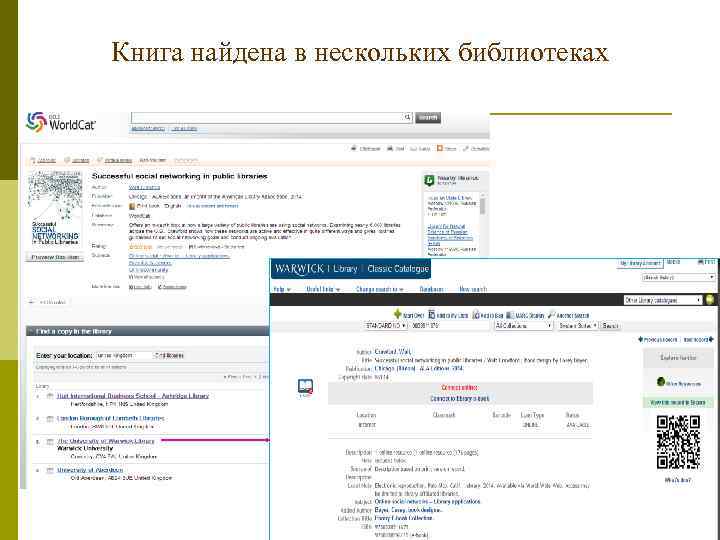Click the yellow Go icon beside Other Library catalogues
The height and width of the screenshot is (540, 720).
(709, 300)
